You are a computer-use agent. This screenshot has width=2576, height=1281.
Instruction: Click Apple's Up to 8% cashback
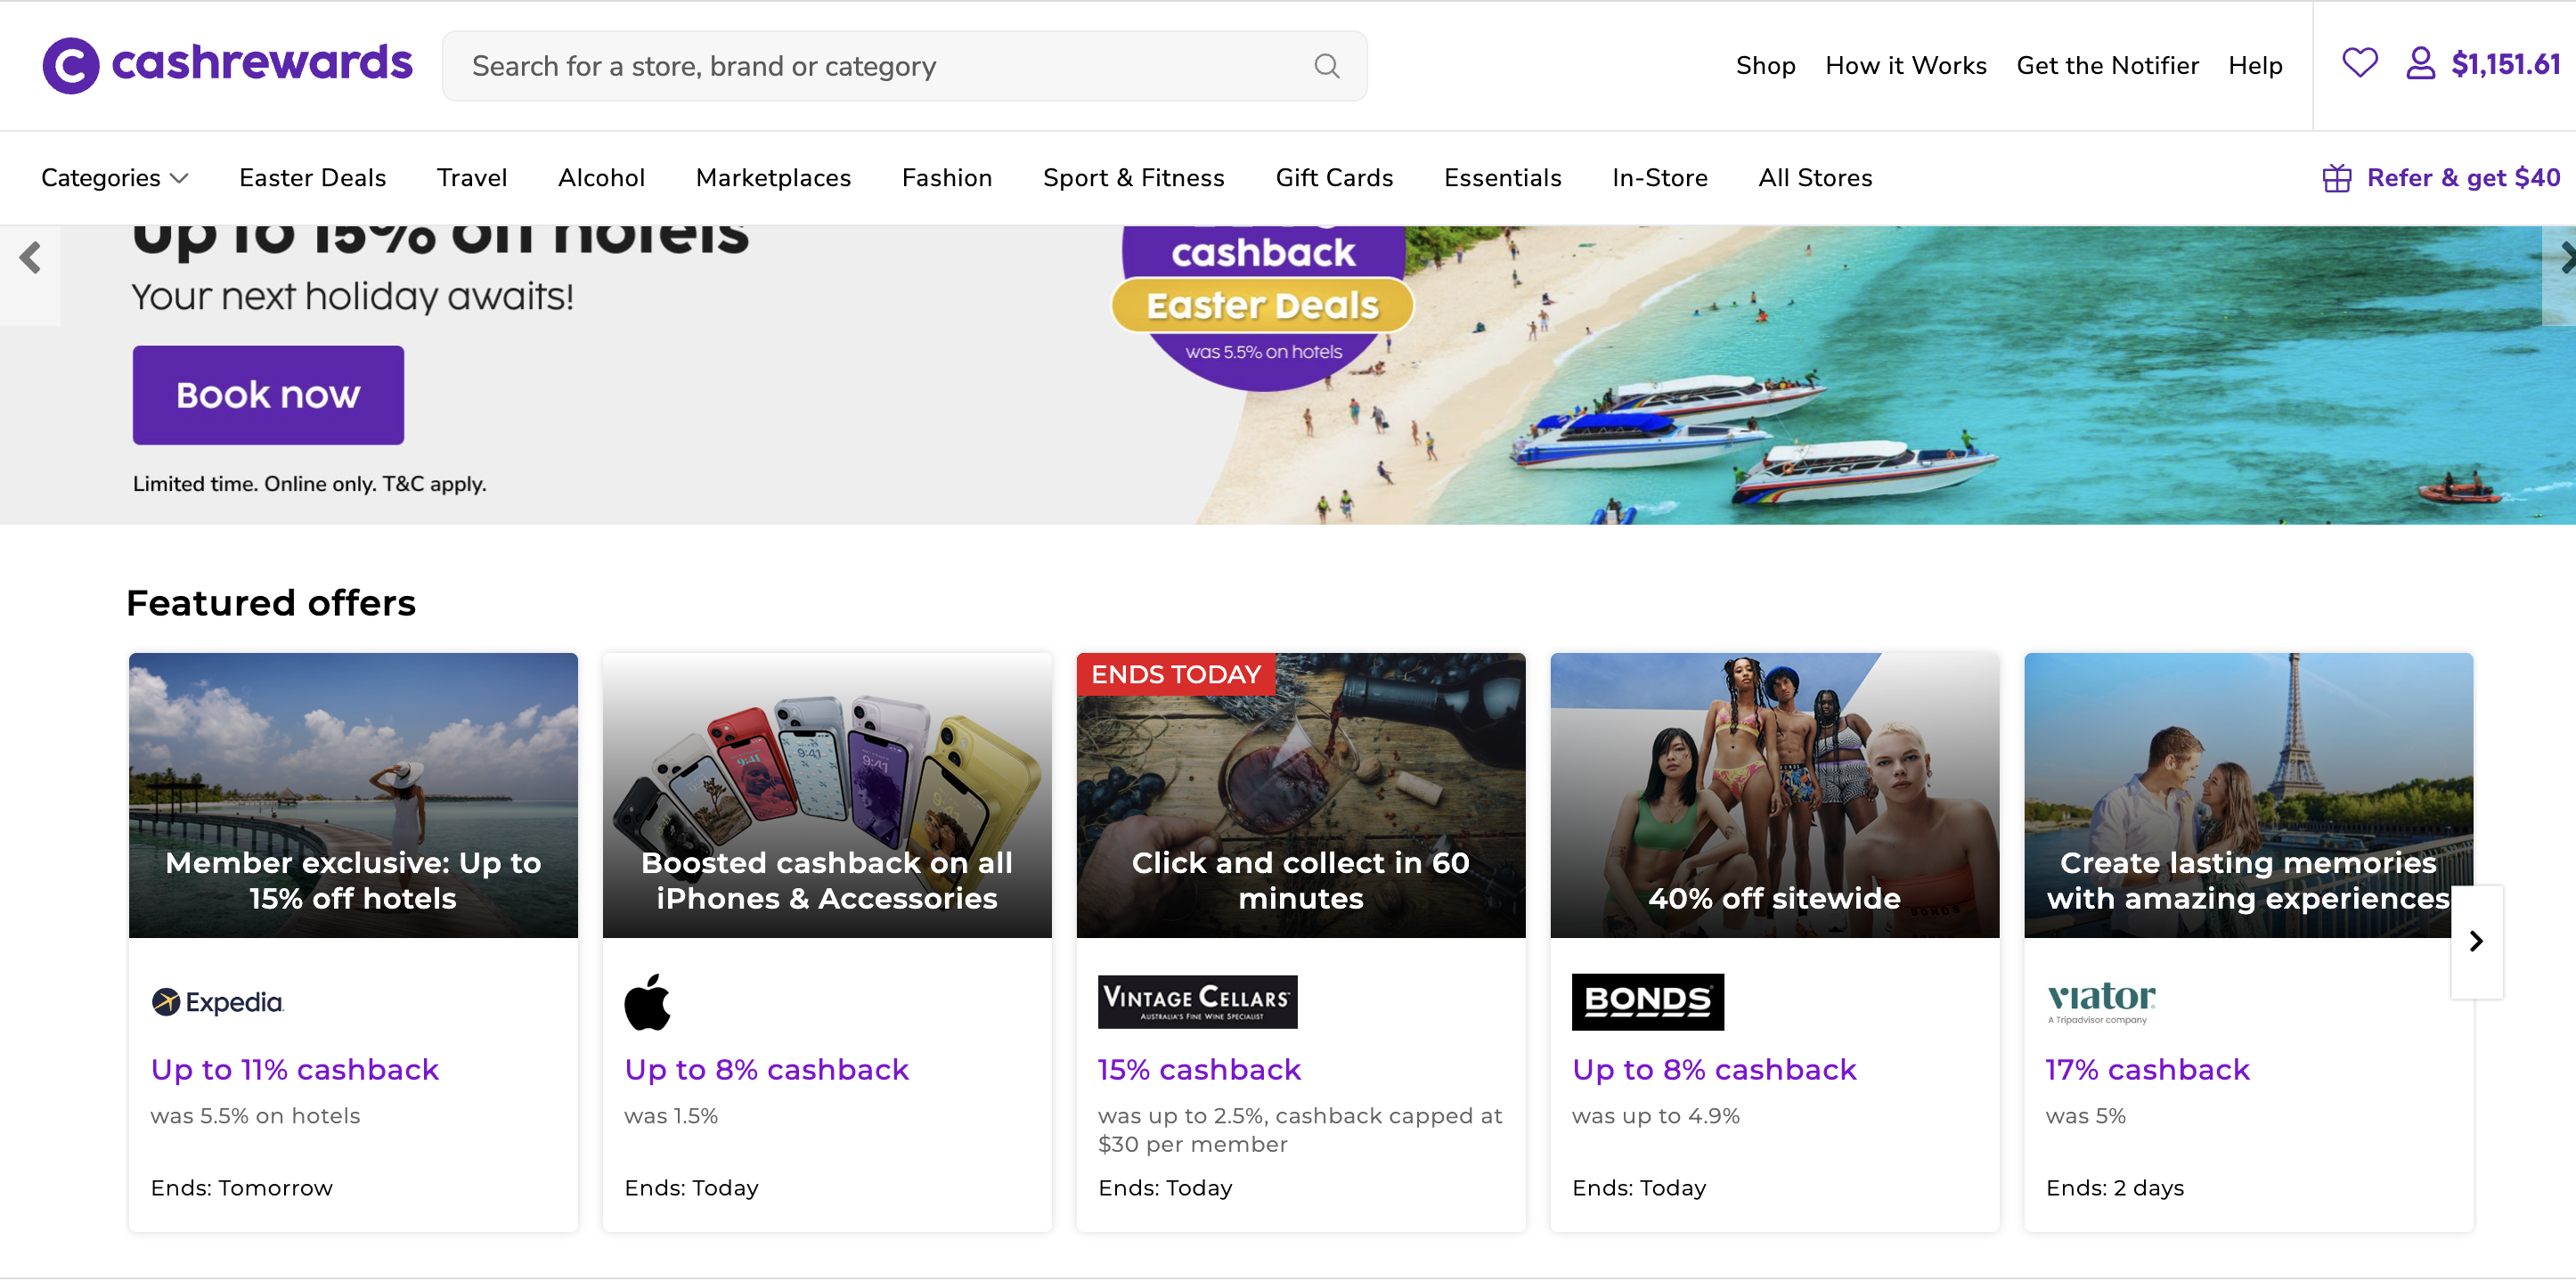pyautogui.click(x=766, y=1069)
